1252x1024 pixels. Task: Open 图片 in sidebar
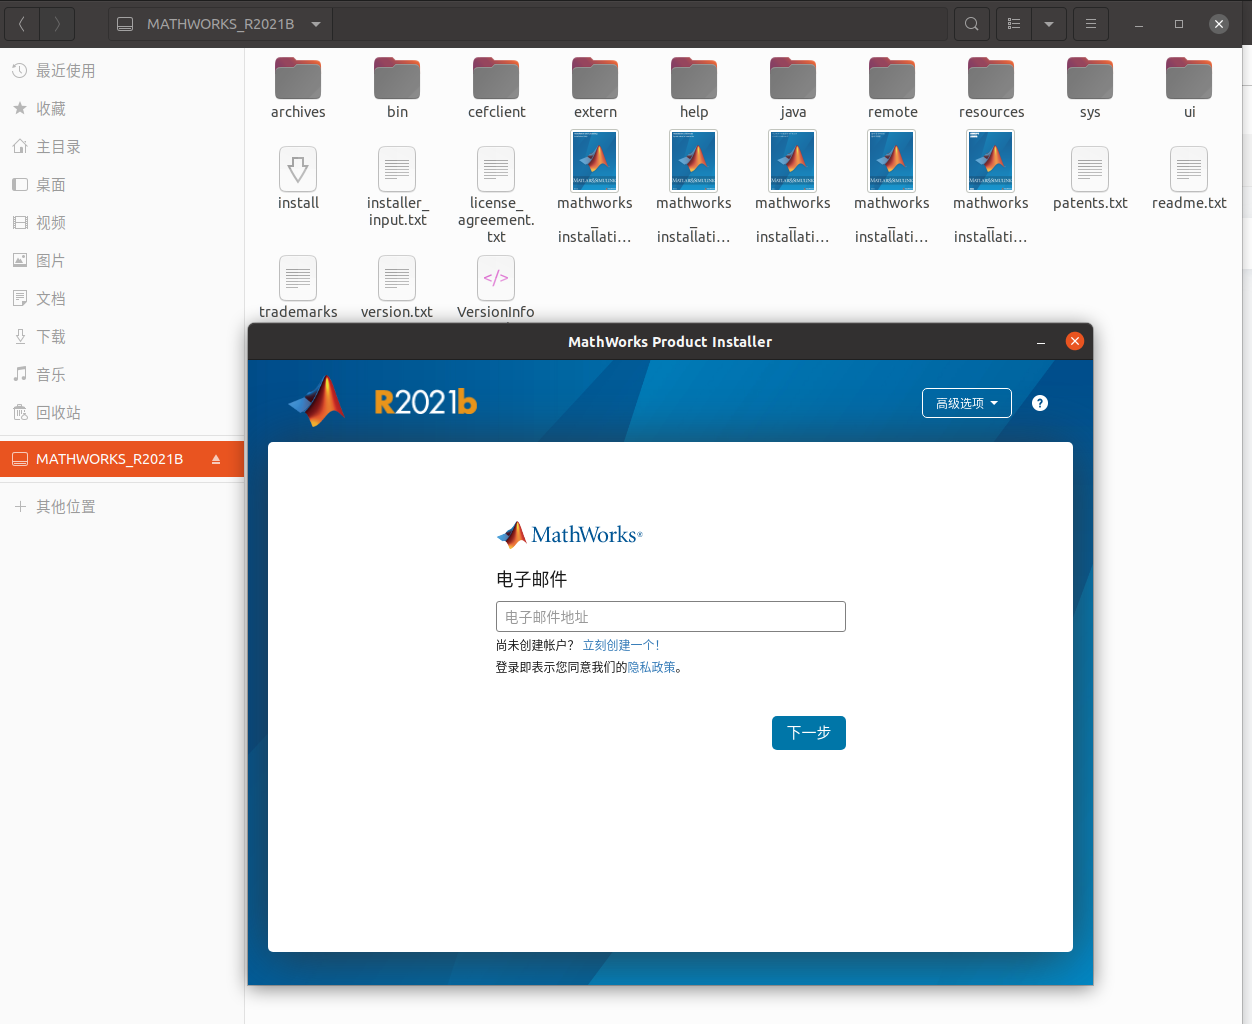[122, 261]
